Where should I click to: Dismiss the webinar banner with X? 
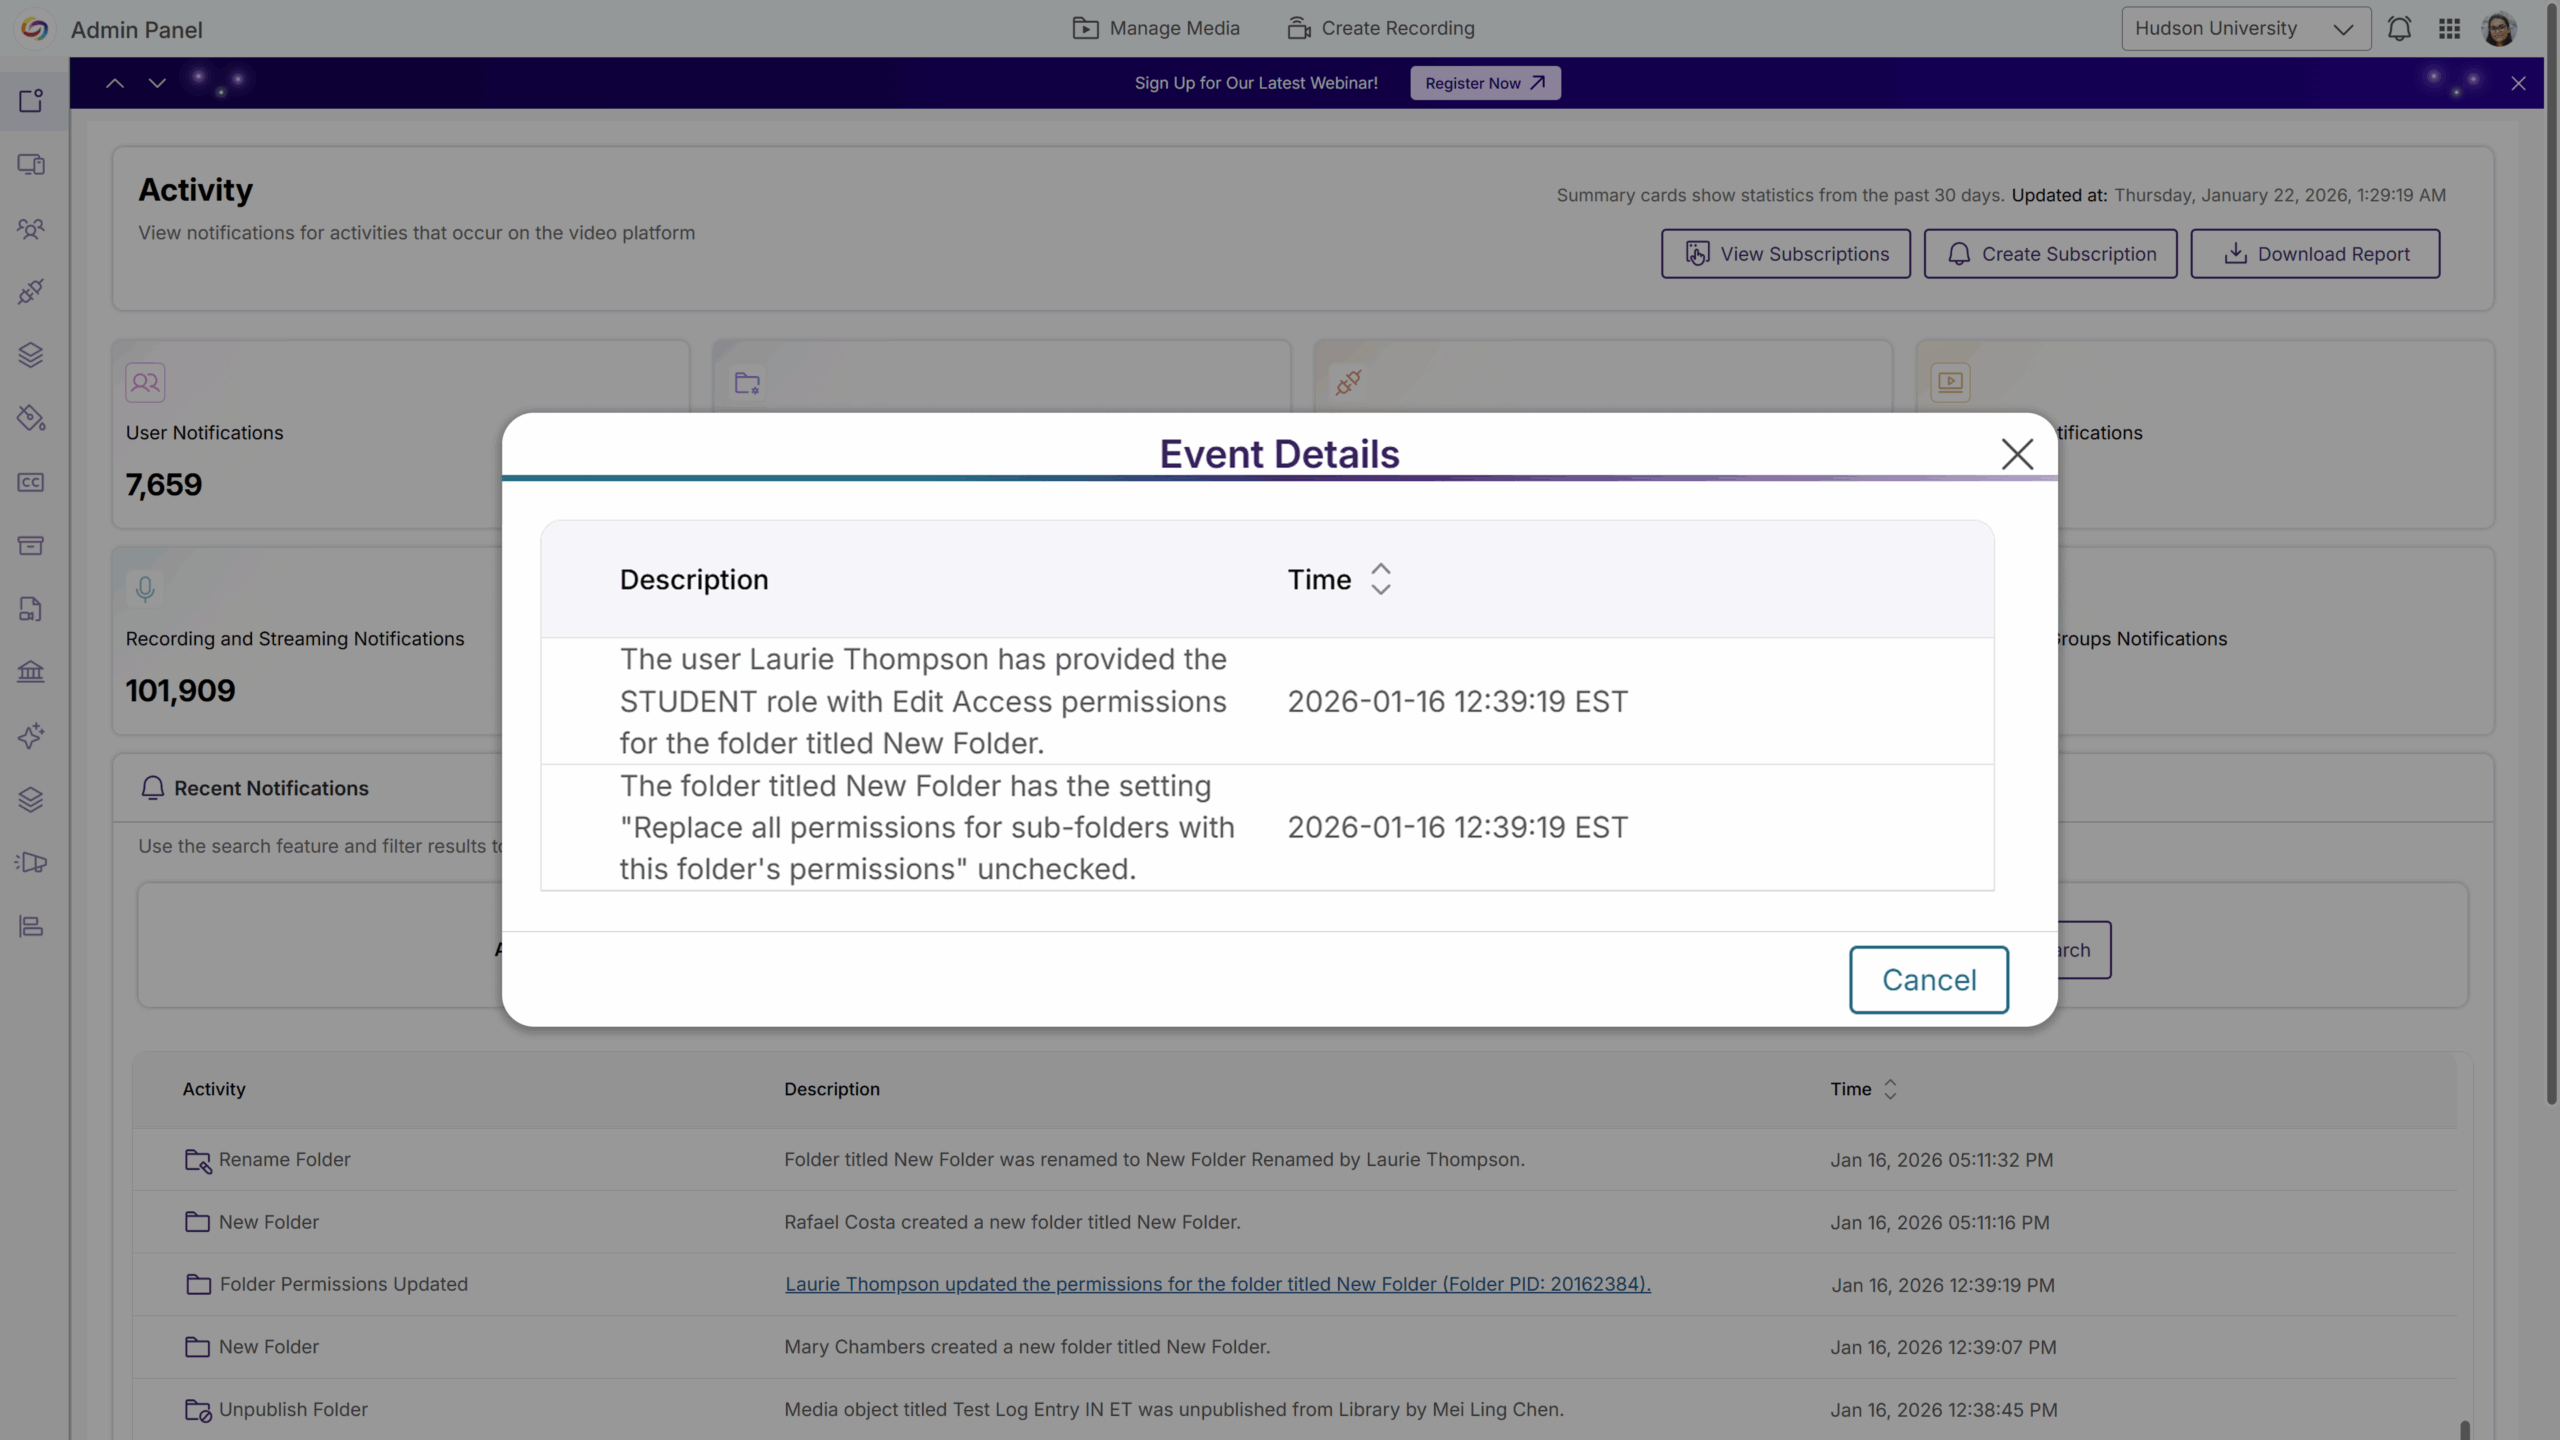[2518, 83]
